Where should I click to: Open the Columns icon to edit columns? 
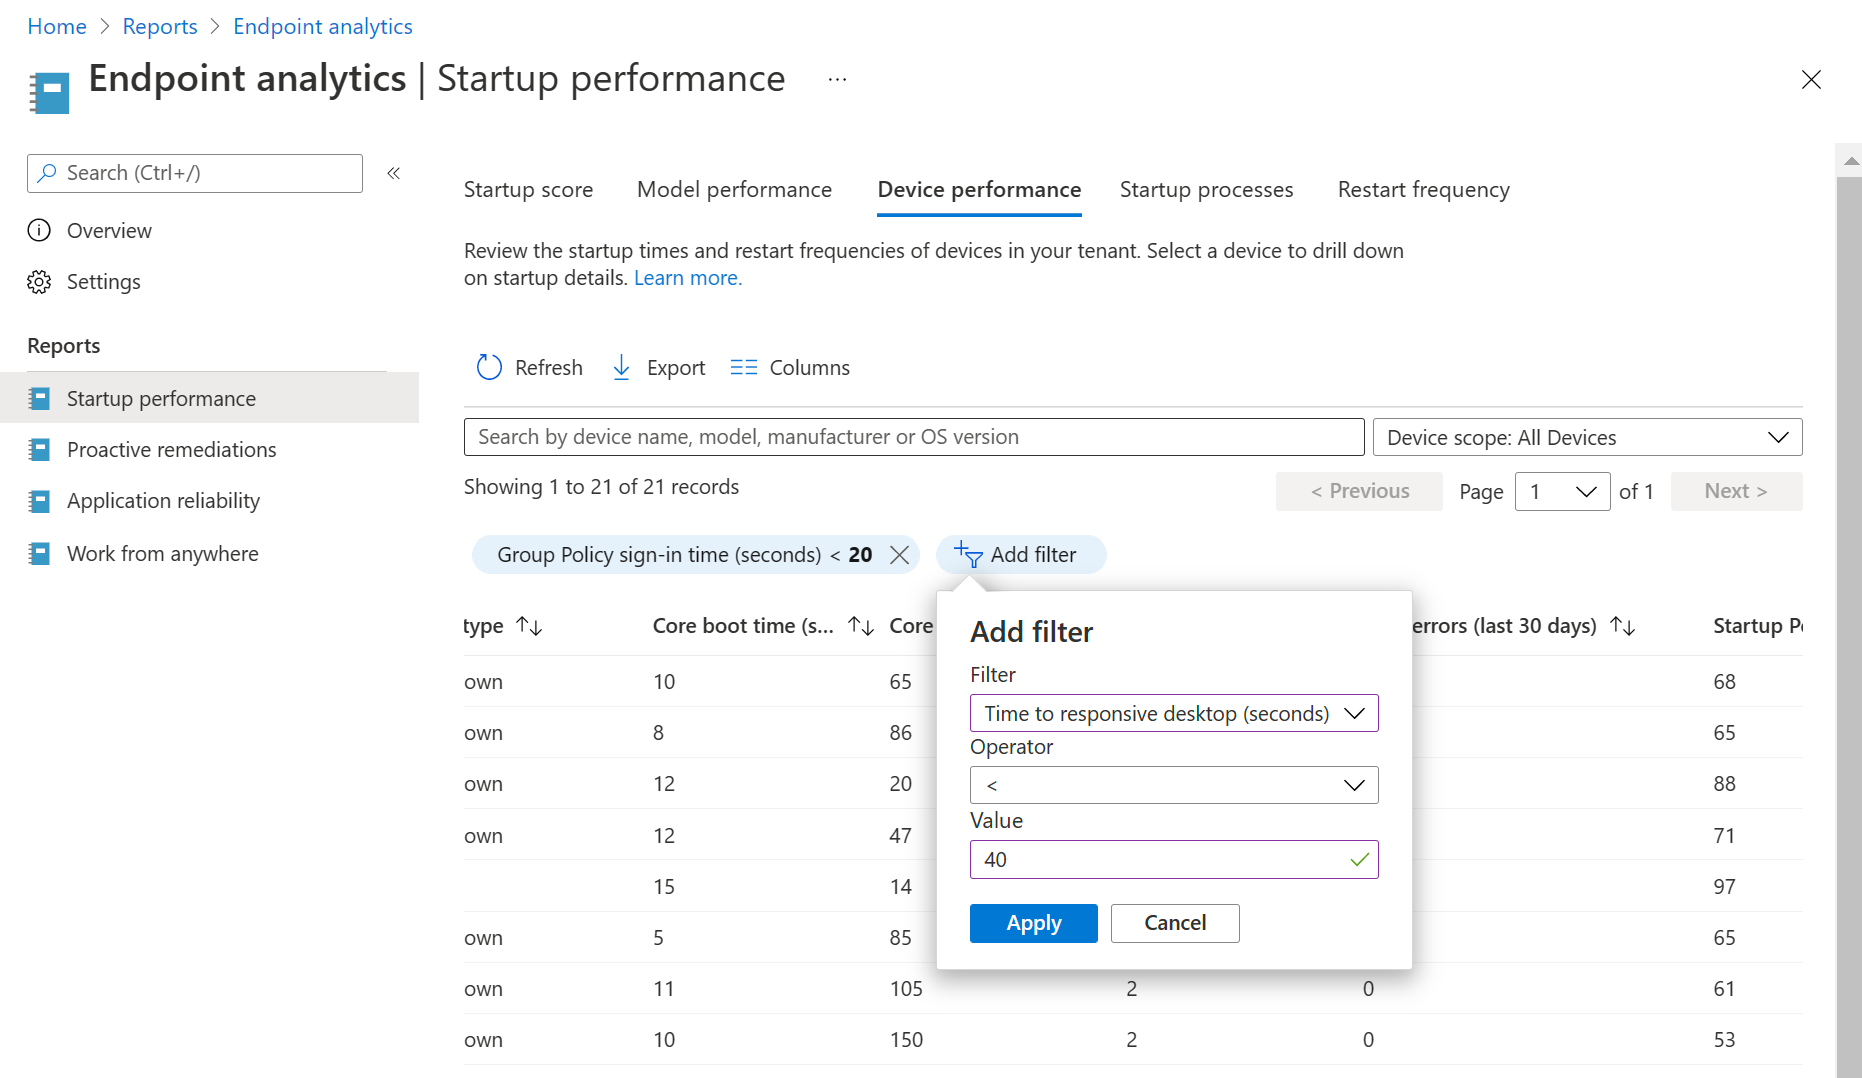pyautogui.click(x=744, y=367)
